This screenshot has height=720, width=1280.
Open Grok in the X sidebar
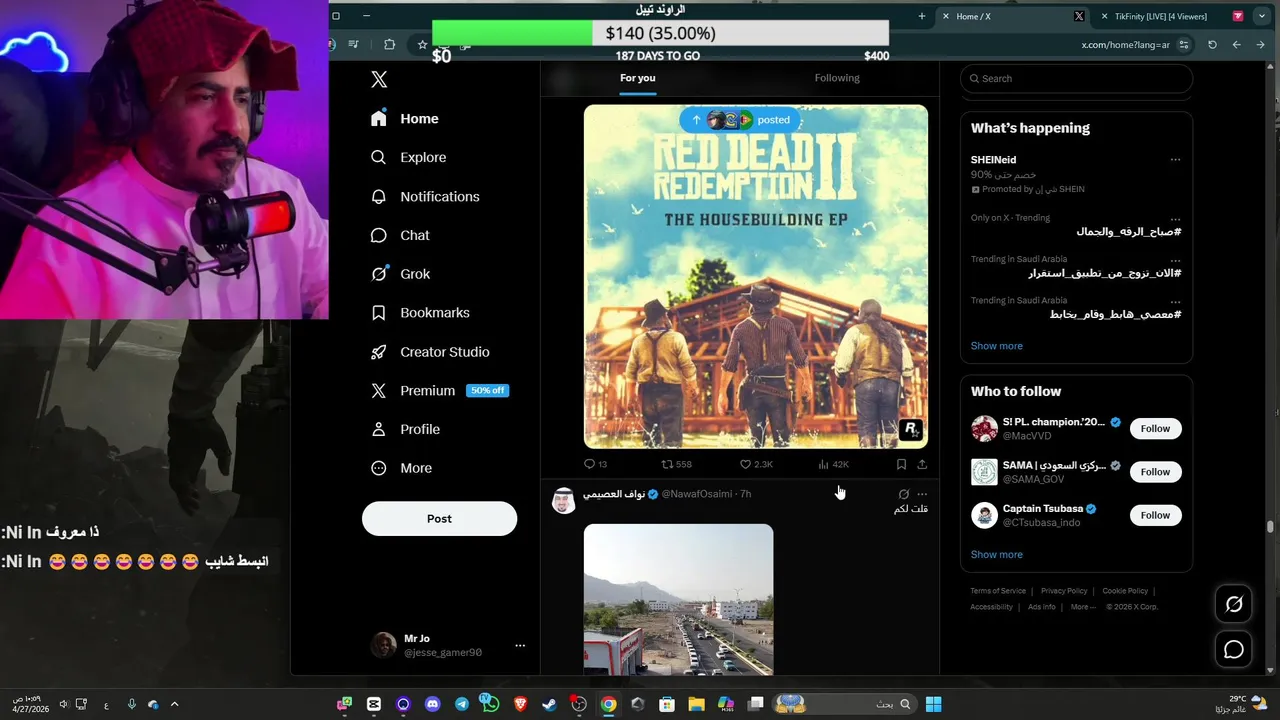400,274
